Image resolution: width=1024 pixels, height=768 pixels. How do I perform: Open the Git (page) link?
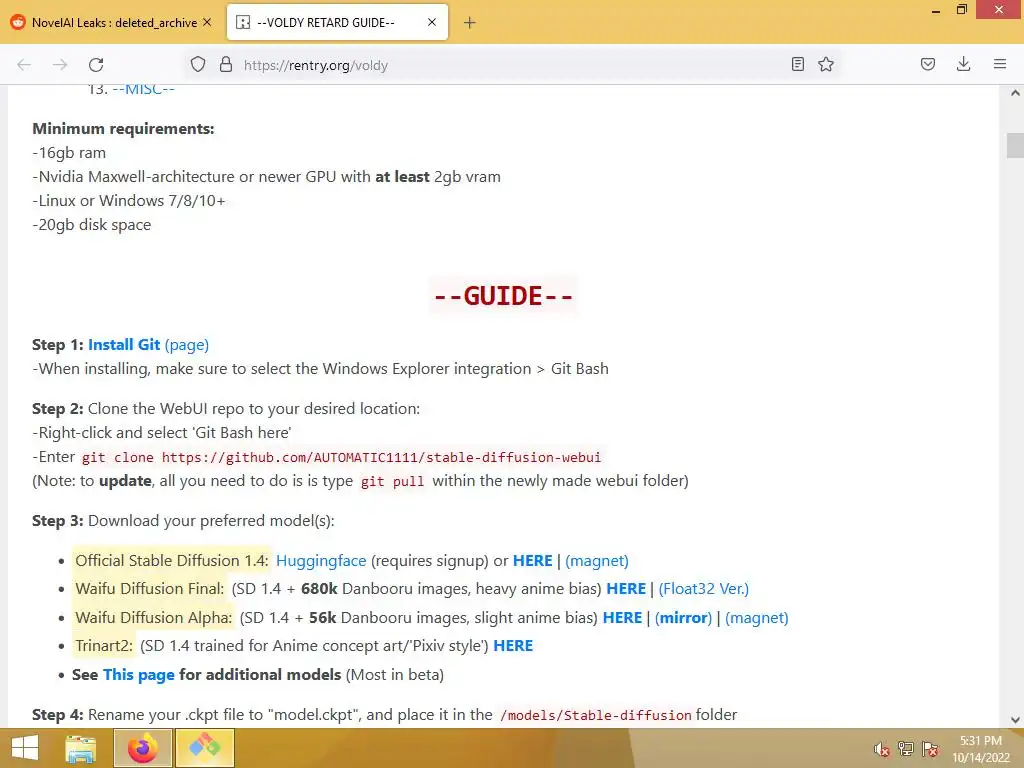tap(187, 345)
